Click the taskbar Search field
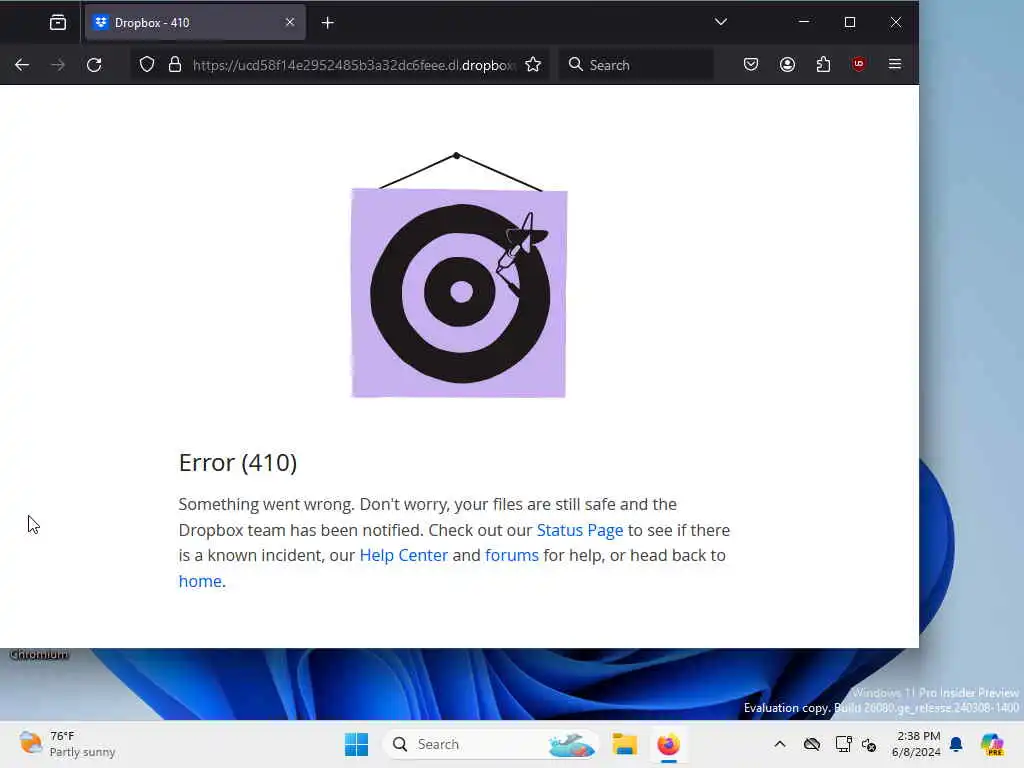 [x=490, y=744]
